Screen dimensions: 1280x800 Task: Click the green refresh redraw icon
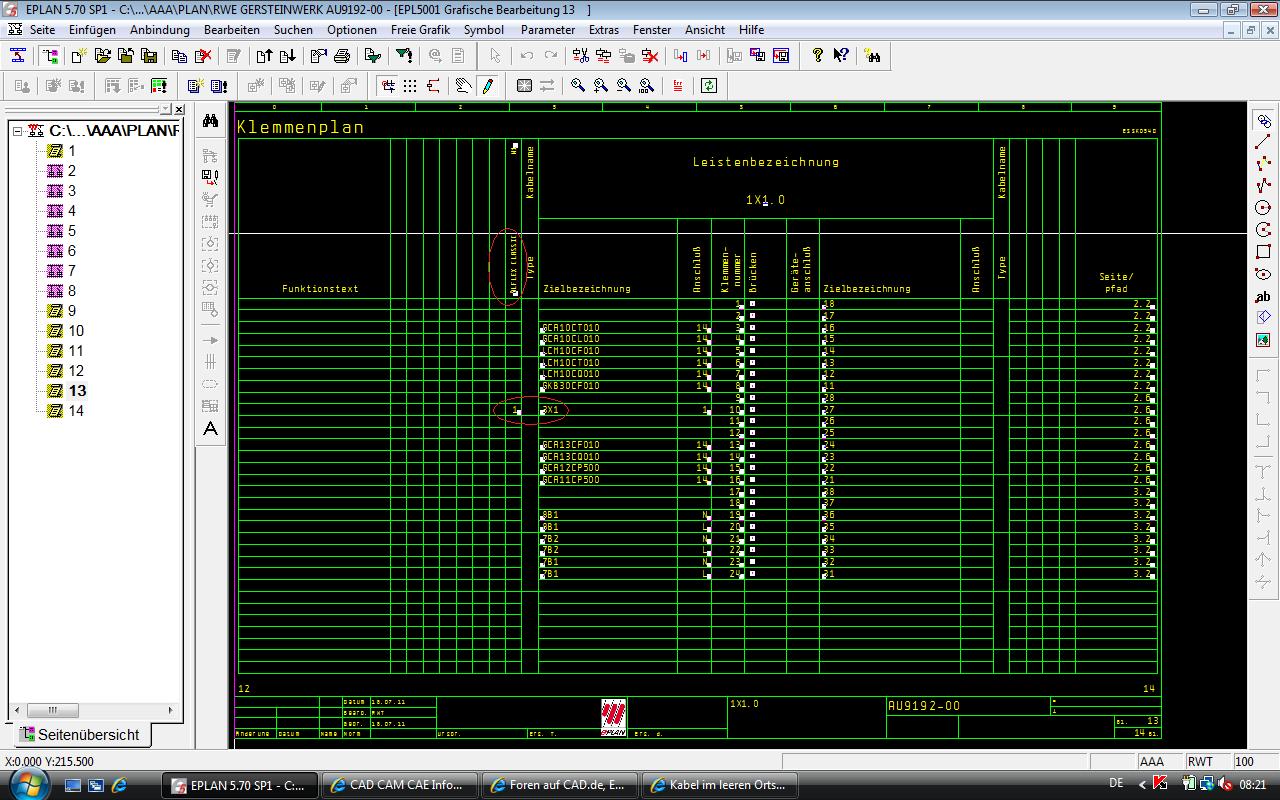[x=709, y=86]
